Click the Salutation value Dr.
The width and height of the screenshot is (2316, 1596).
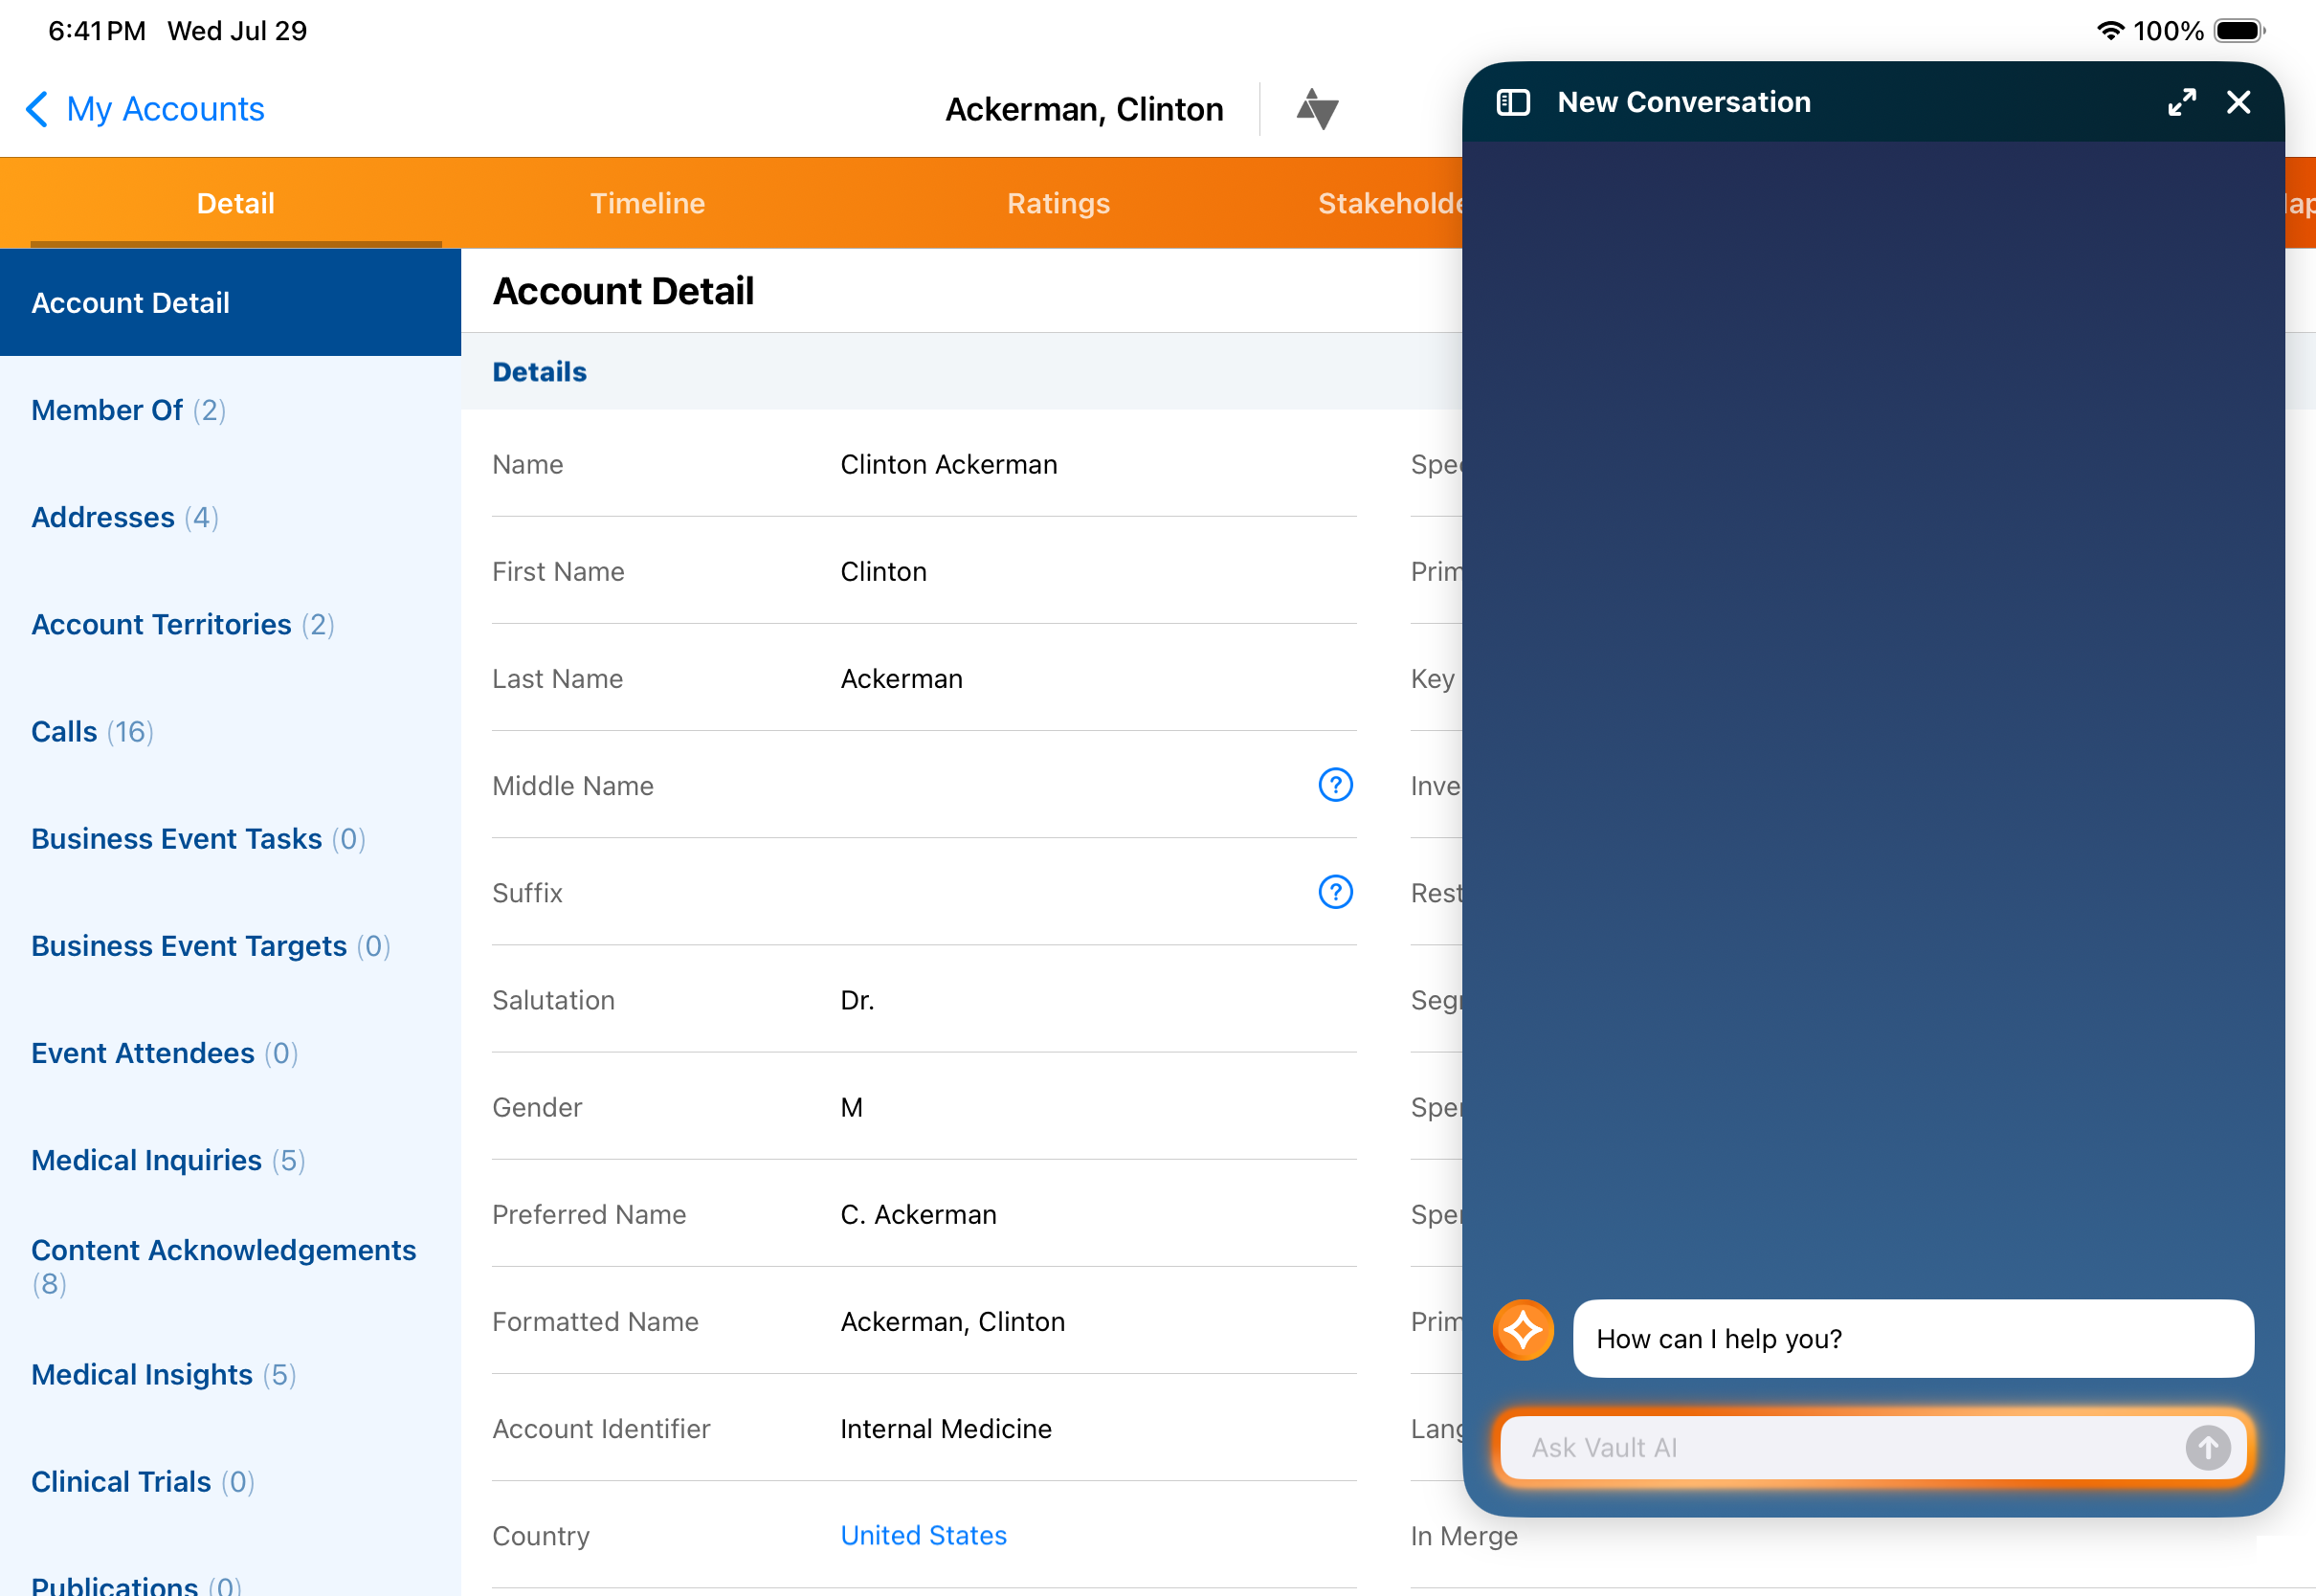[857, 1000]
